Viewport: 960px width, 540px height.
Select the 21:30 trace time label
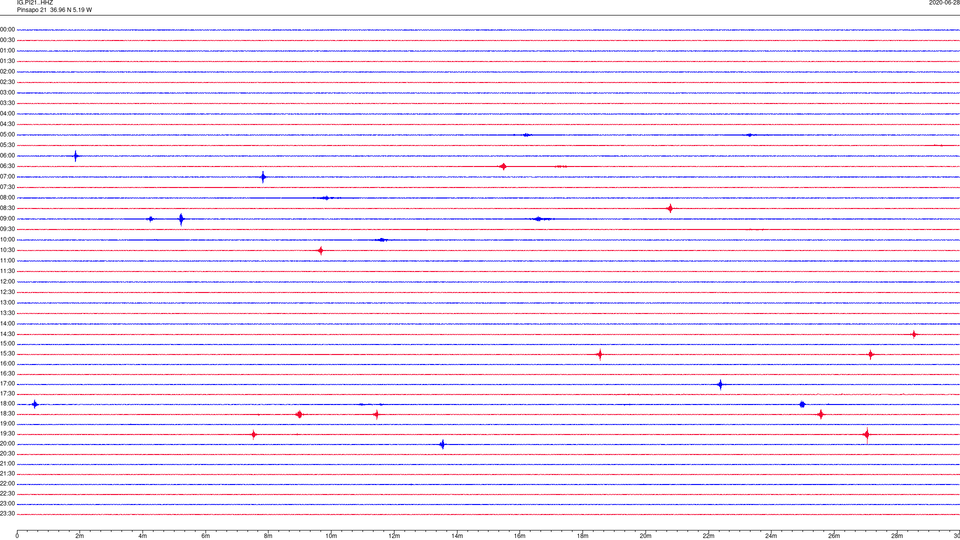7,474
